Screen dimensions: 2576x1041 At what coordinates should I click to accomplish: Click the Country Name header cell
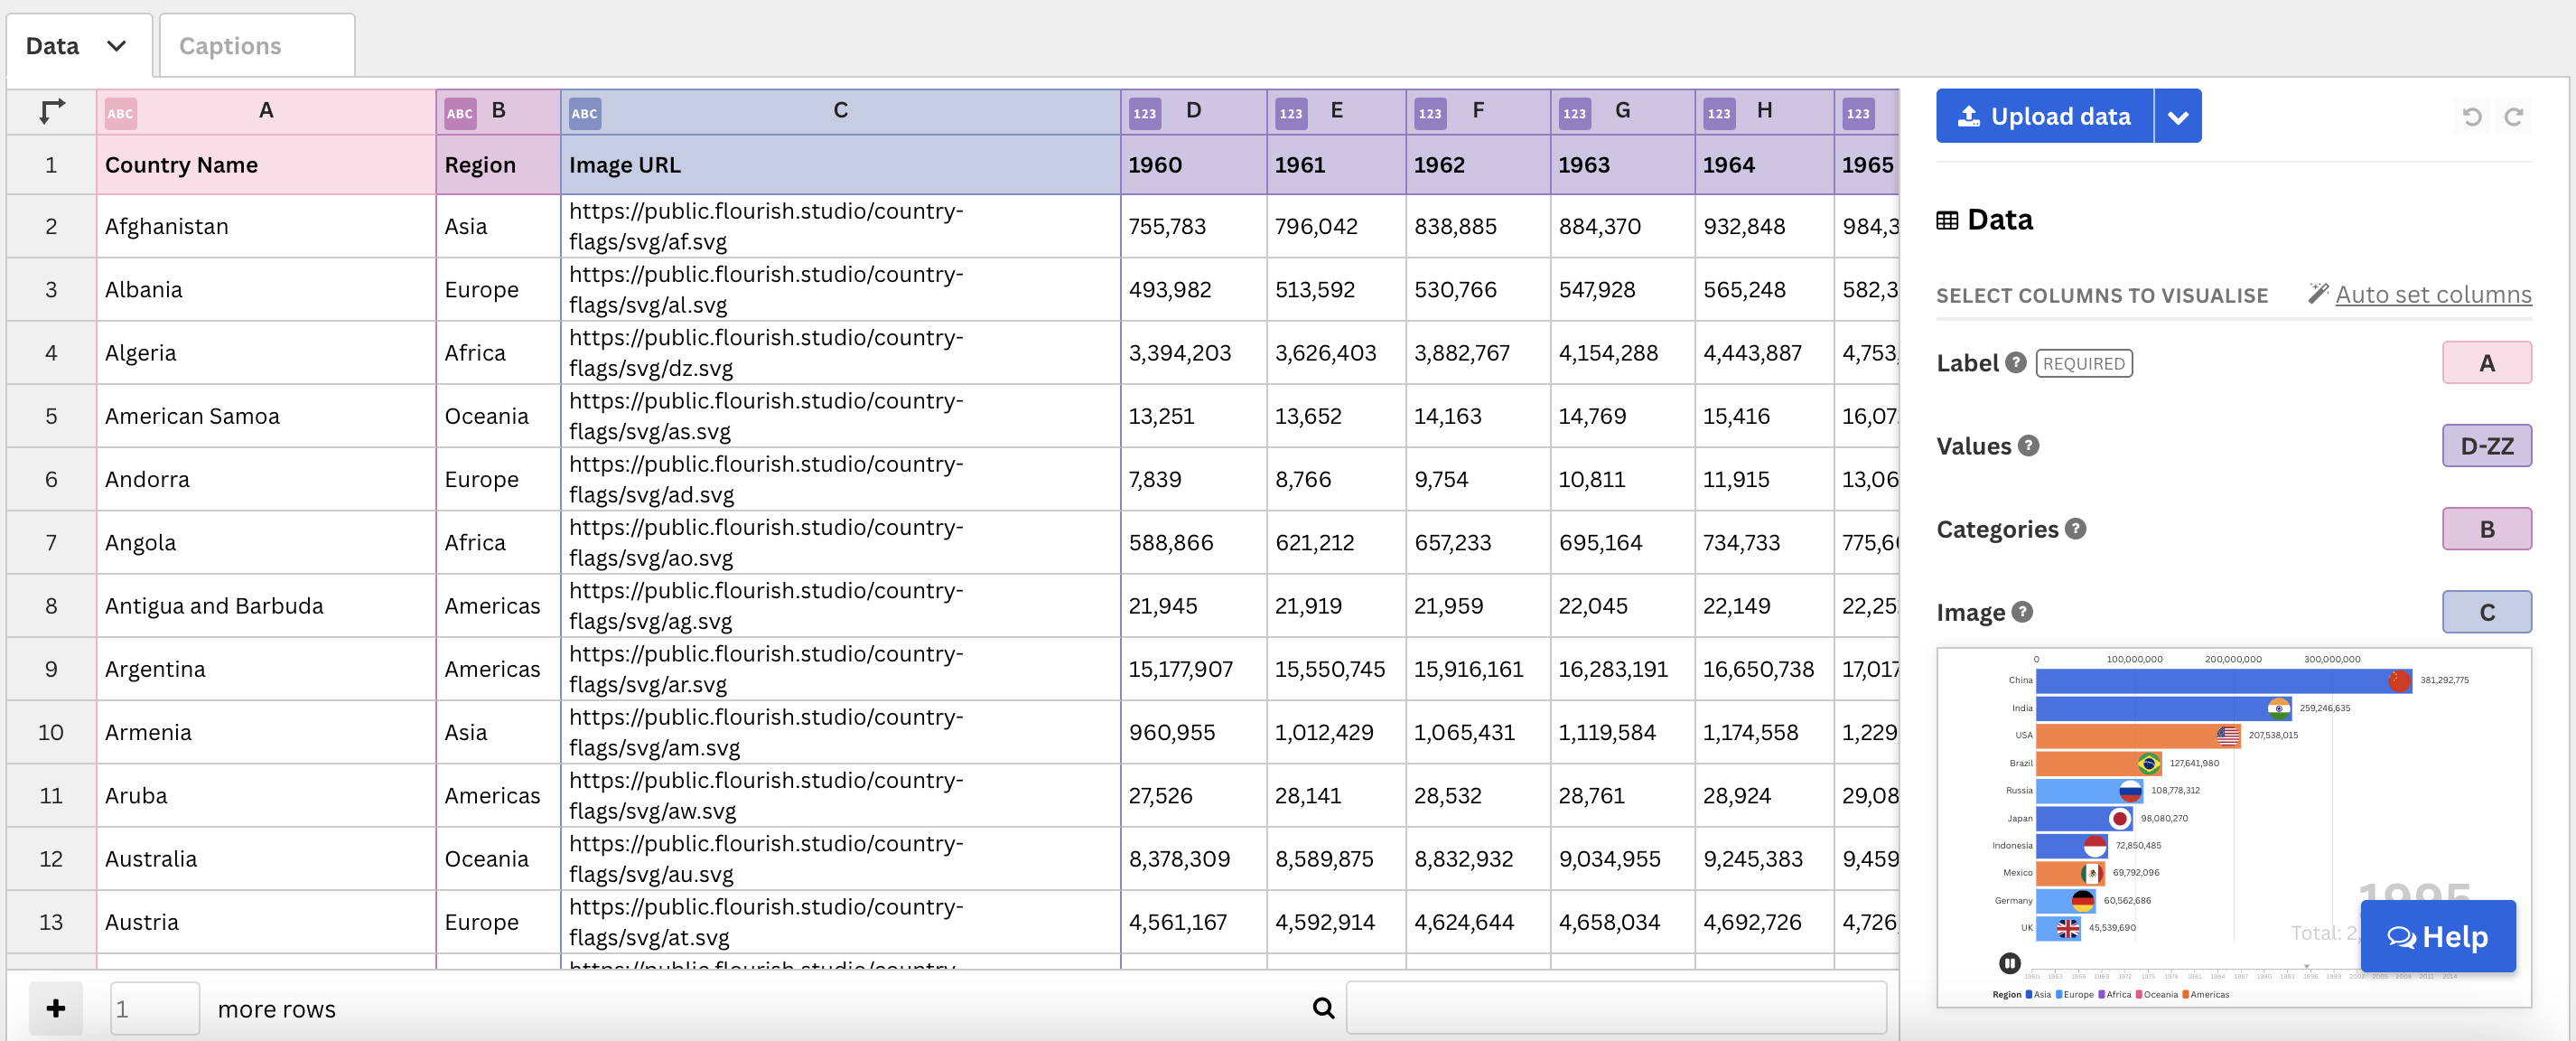pos(266,165)
